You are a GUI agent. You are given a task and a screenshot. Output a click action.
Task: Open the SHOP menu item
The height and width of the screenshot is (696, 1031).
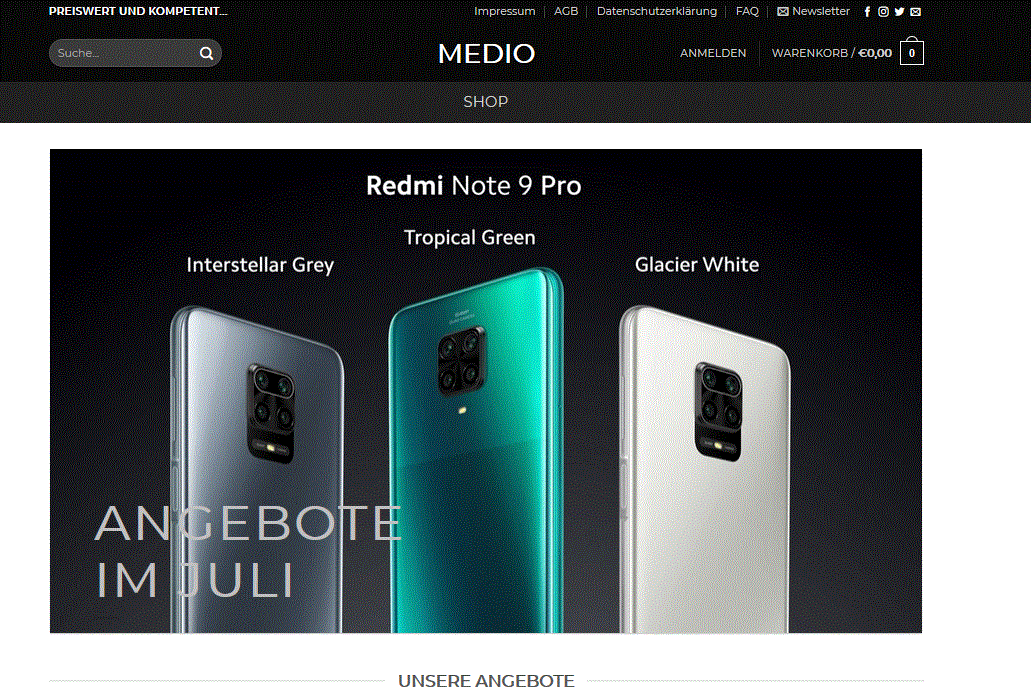pos(485,102)
